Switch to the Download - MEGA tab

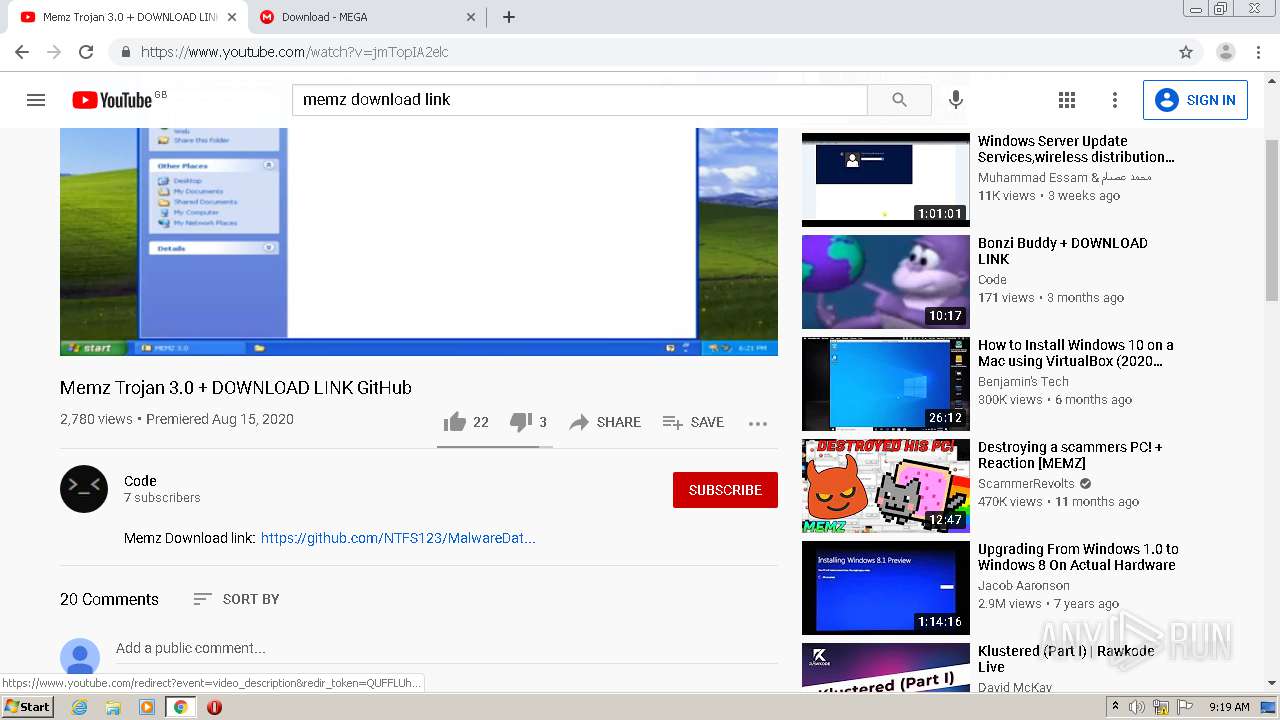click(x=367, y=17)
